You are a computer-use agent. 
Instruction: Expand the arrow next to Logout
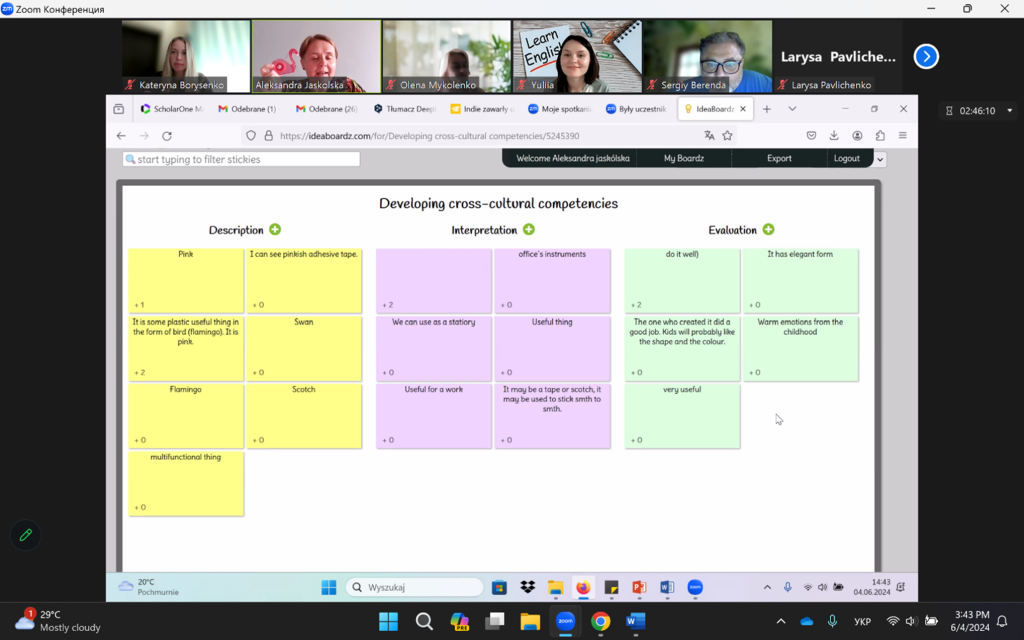[x=880, y=159]
